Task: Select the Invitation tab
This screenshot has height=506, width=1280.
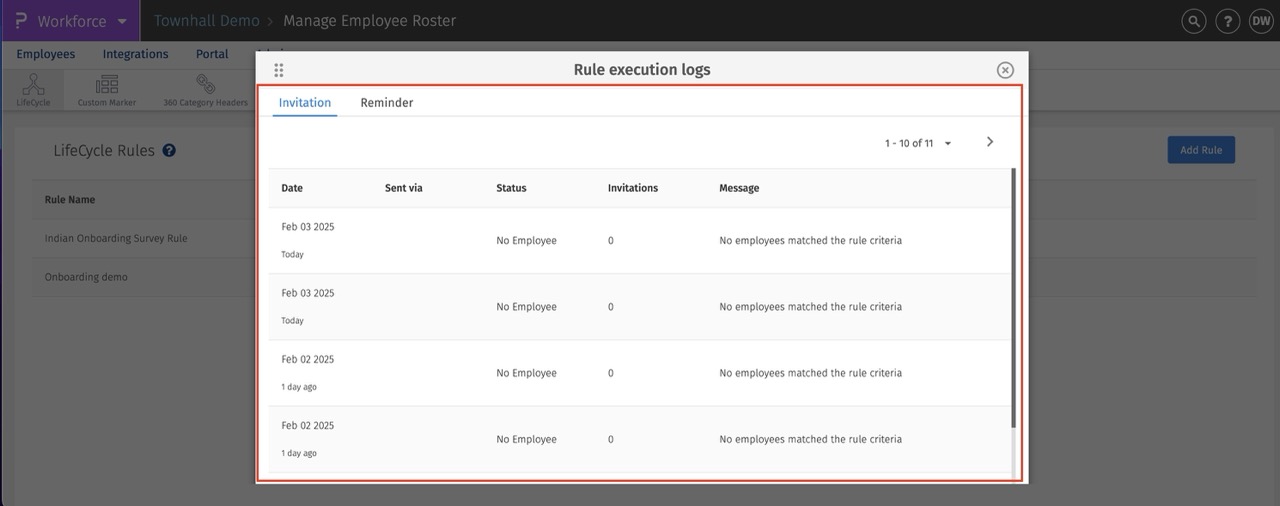Action: tap(305, 103)
